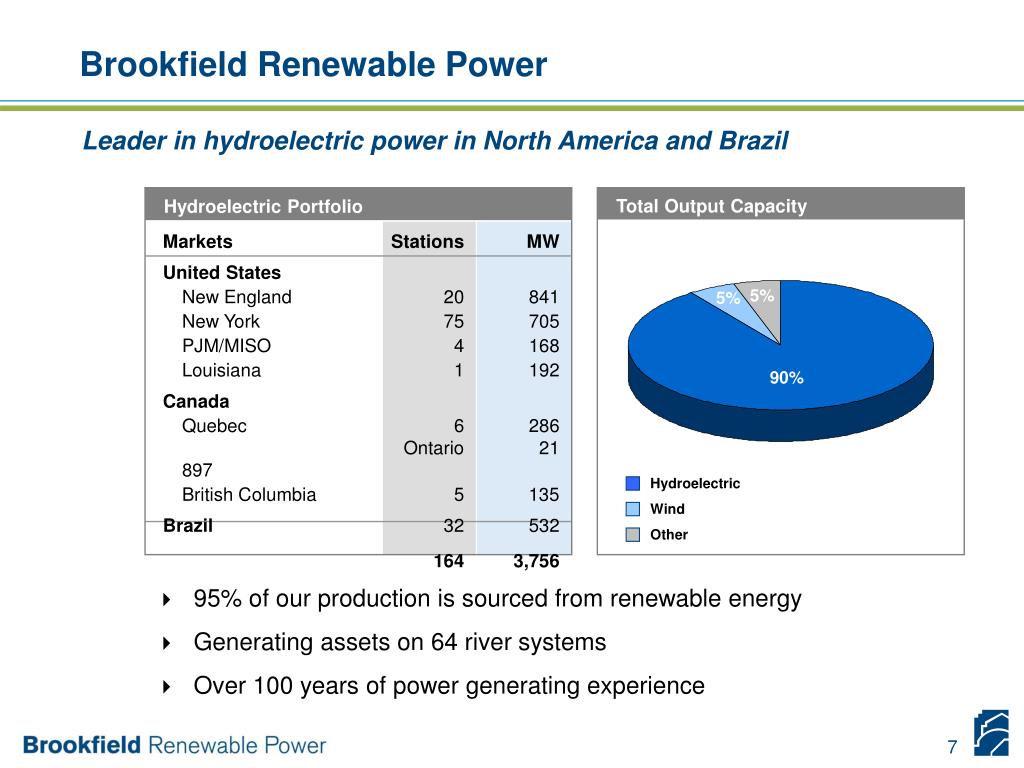Click the footer Brookfield Renewable Power wordmark

click(x=174, y=745)
